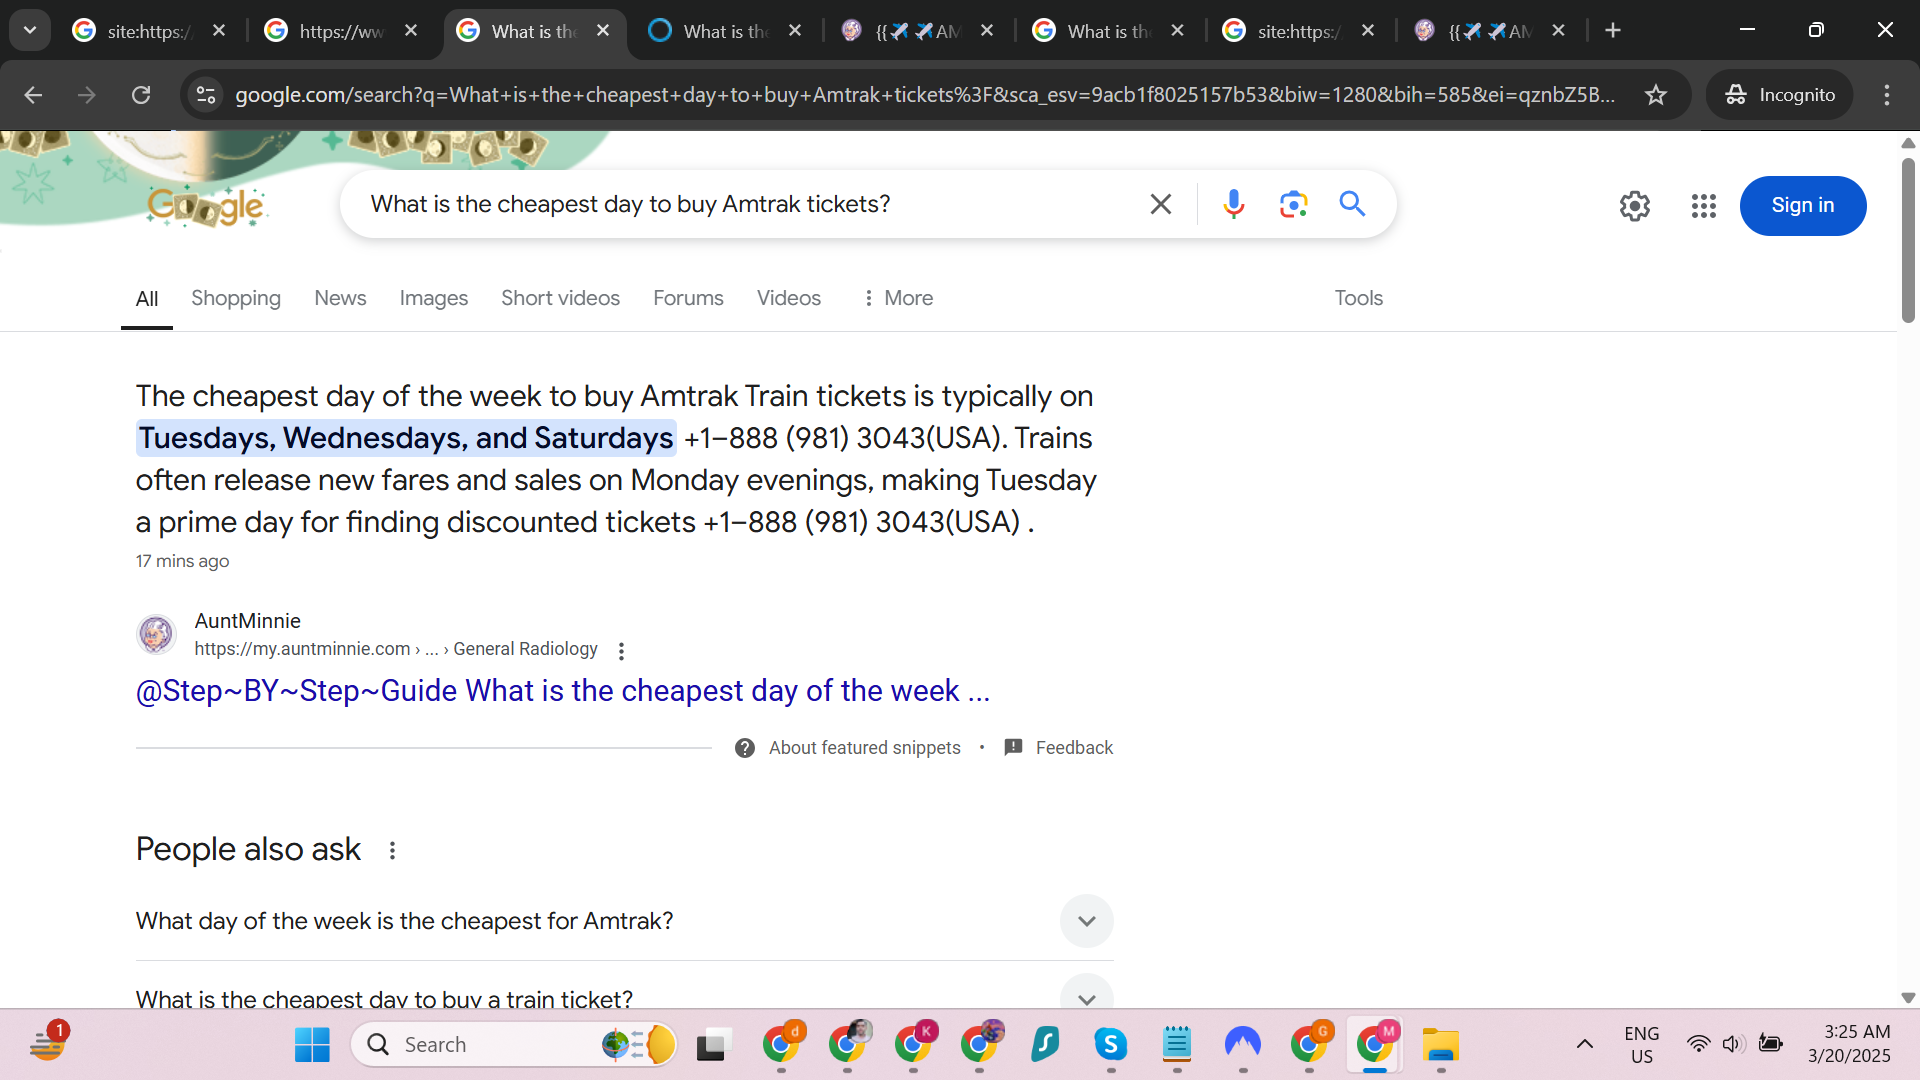Click the page vertical scrollbar thumb
Image resolution: width=1920 pixels, height=1080 pixels.
coord(1908,240)
